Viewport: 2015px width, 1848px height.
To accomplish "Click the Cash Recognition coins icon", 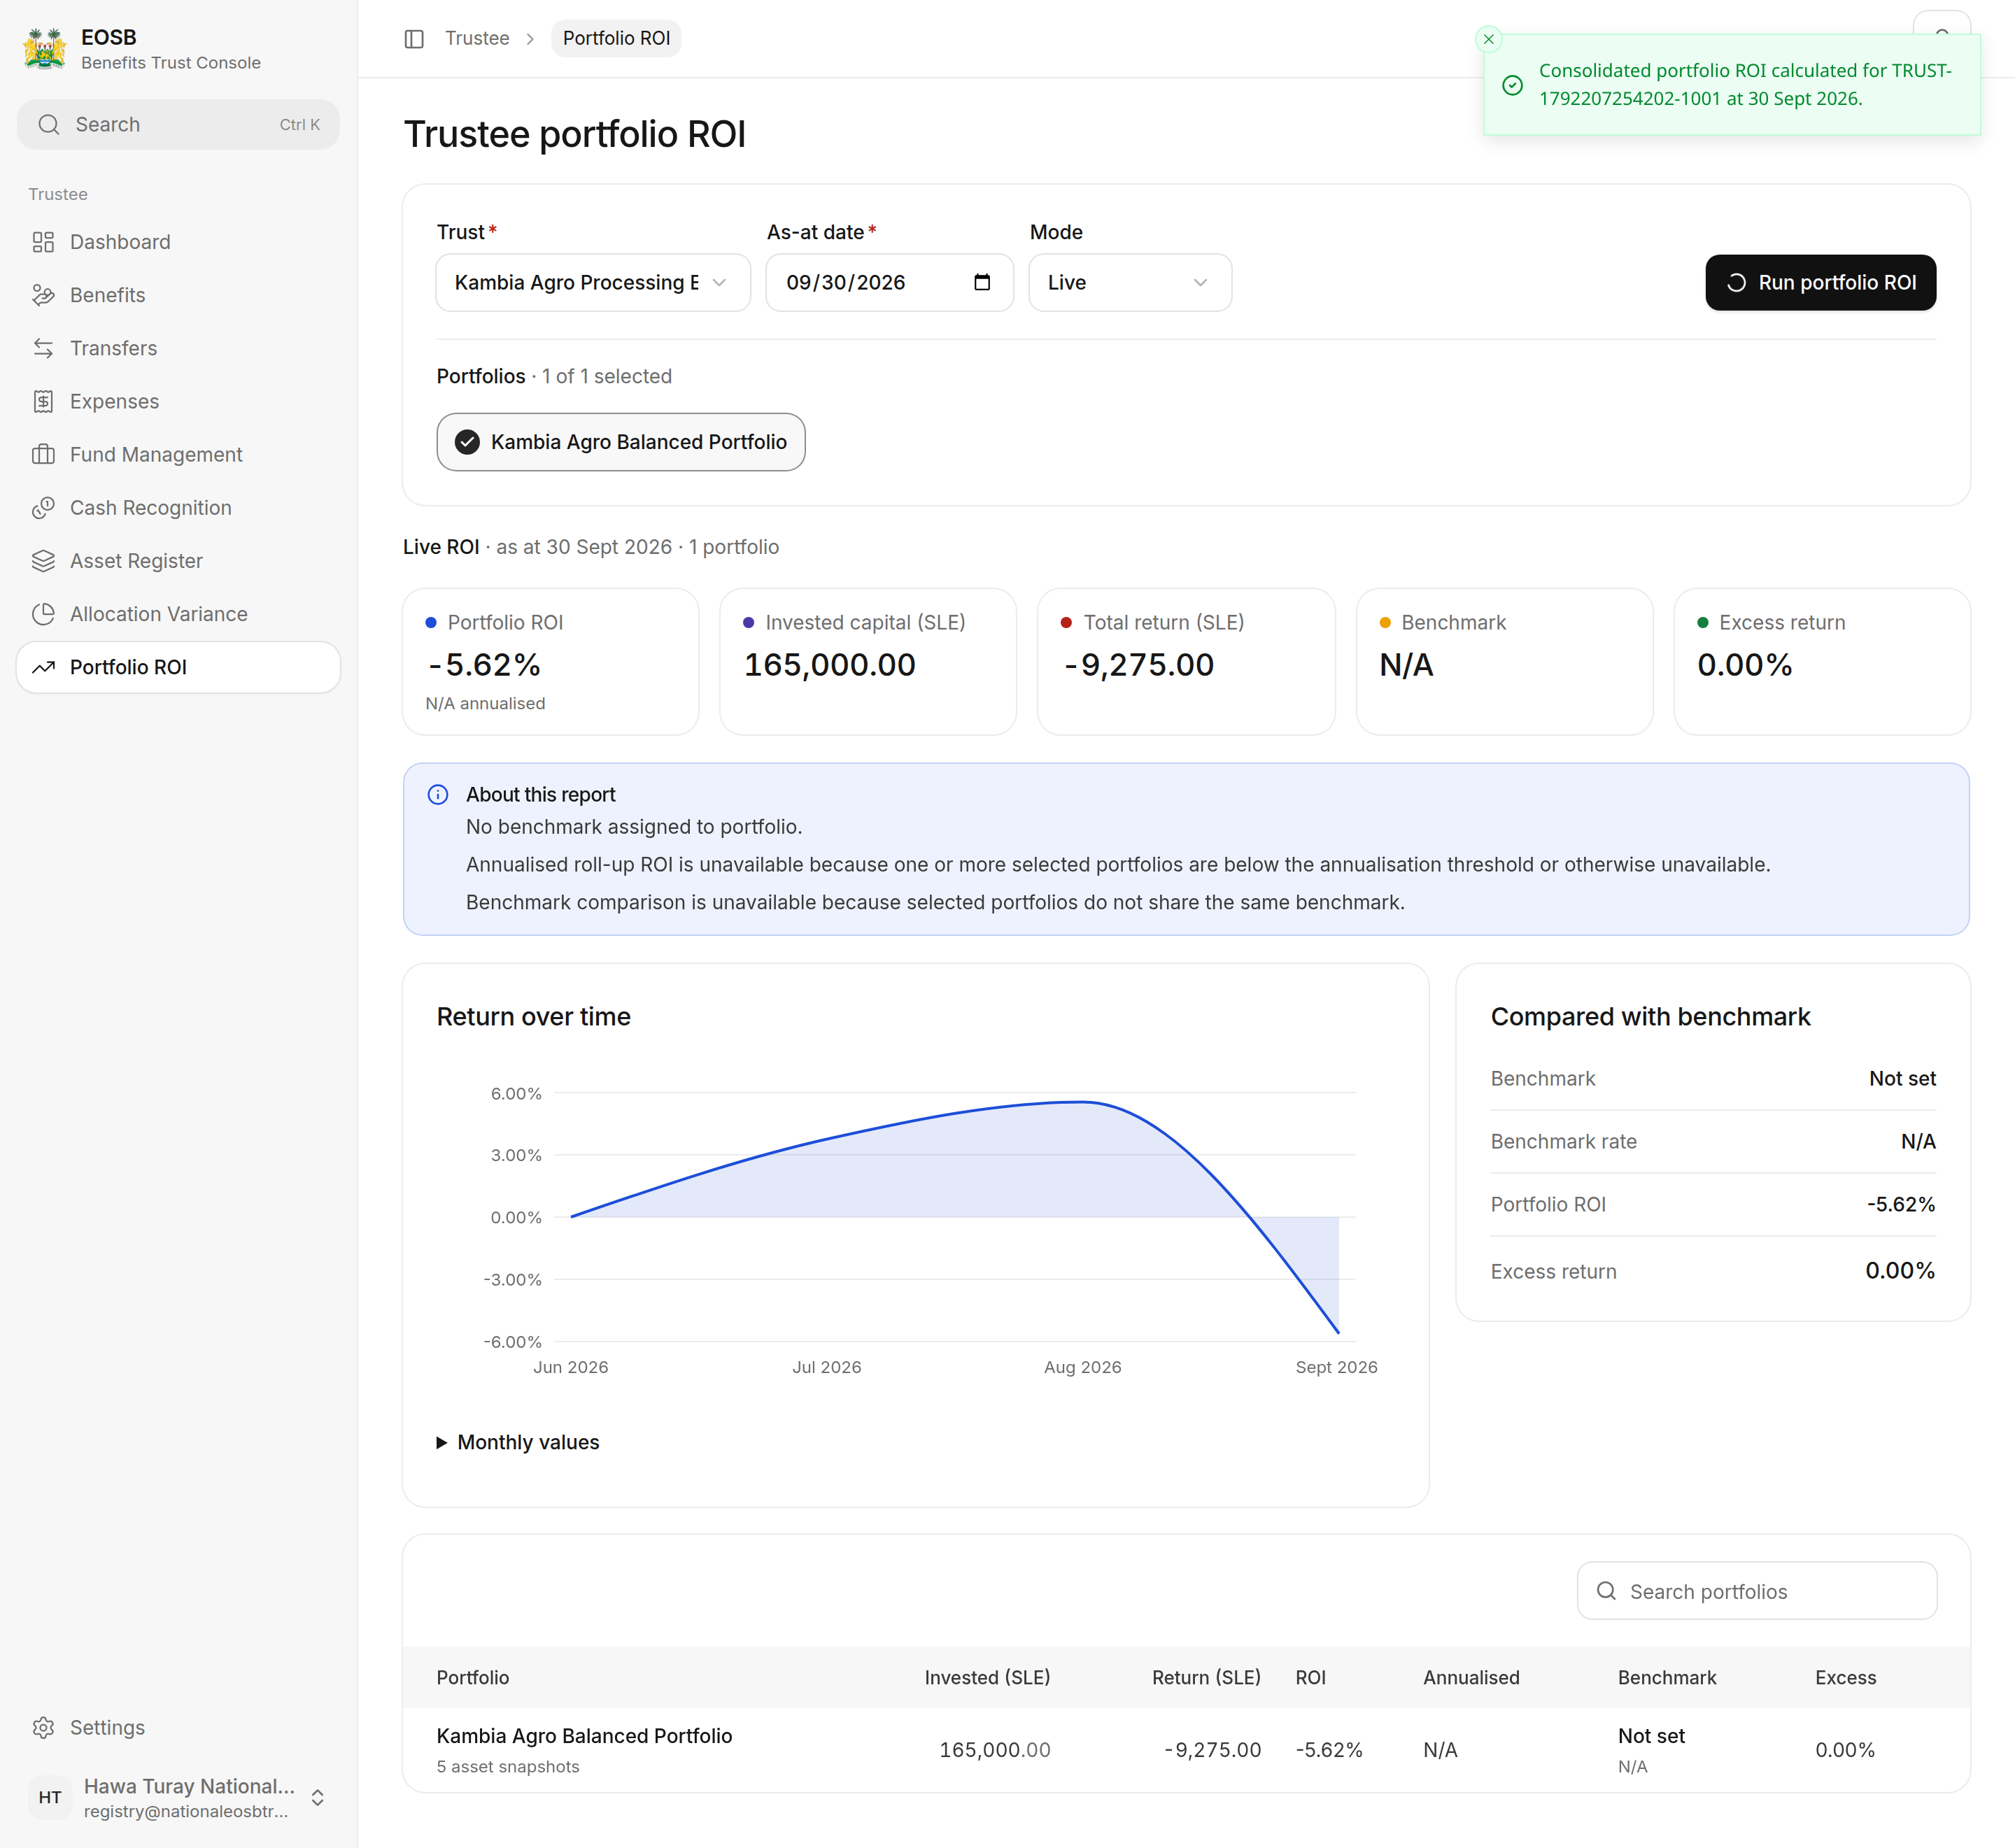I will pyautogui.click(x=43, y=507).
